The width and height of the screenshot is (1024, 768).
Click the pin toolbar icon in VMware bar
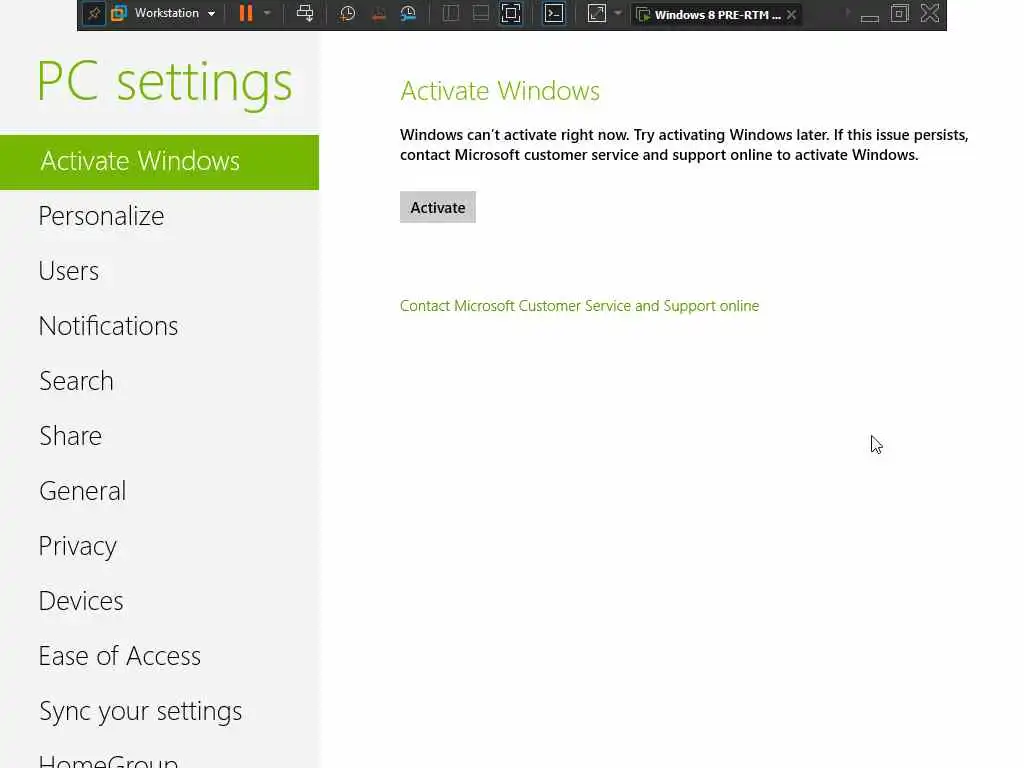94,14
